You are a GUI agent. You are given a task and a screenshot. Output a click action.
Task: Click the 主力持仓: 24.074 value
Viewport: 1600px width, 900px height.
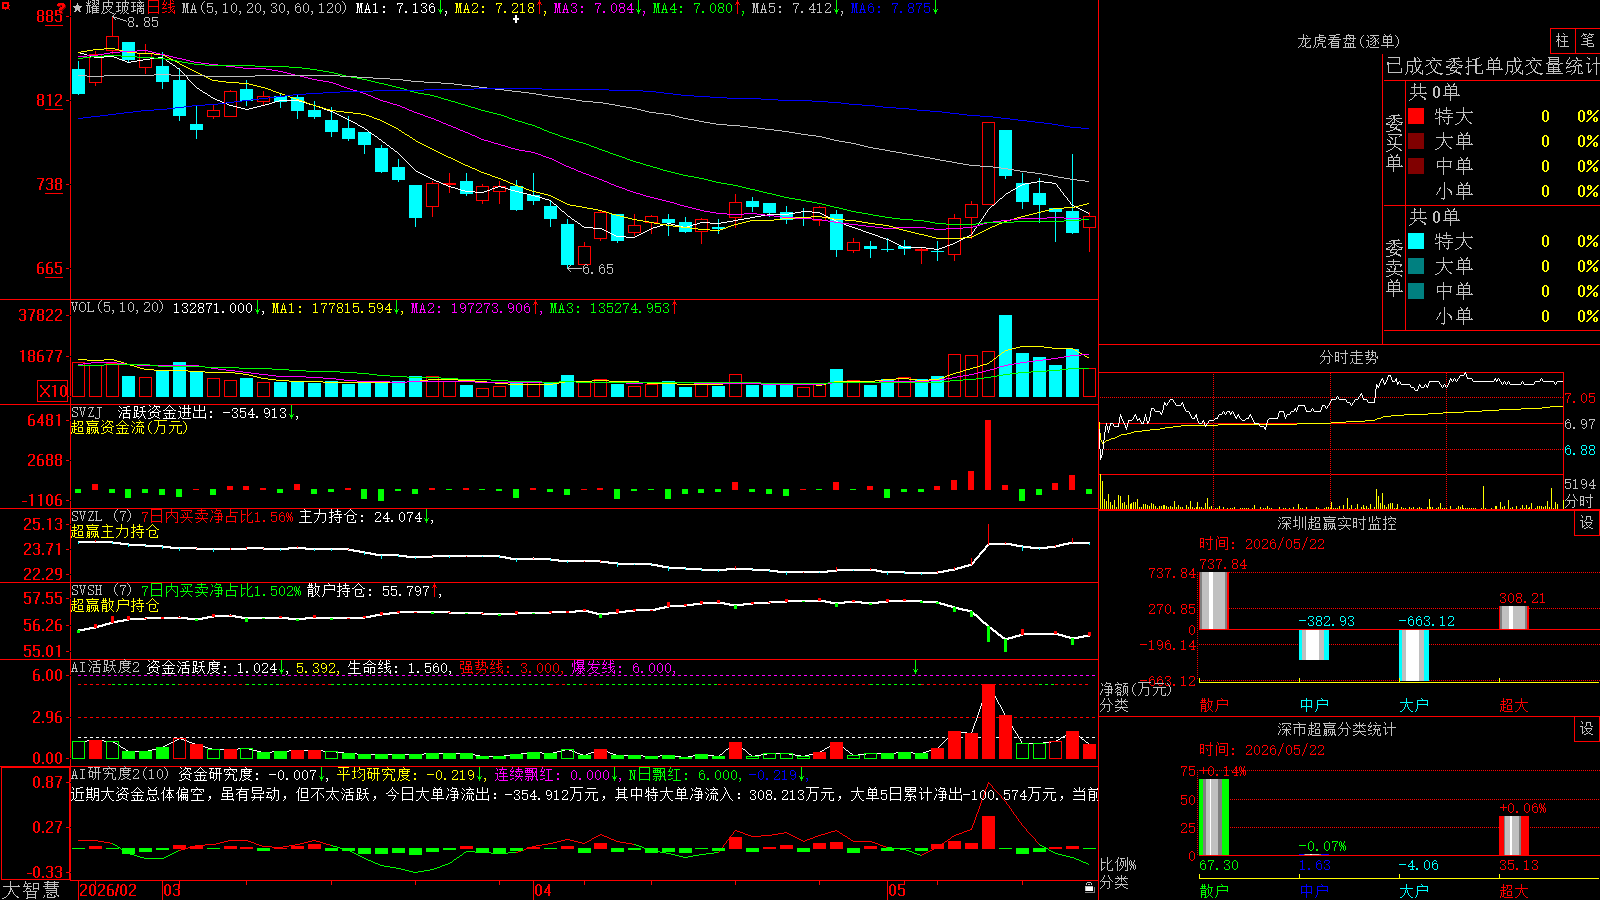[361, 517]
